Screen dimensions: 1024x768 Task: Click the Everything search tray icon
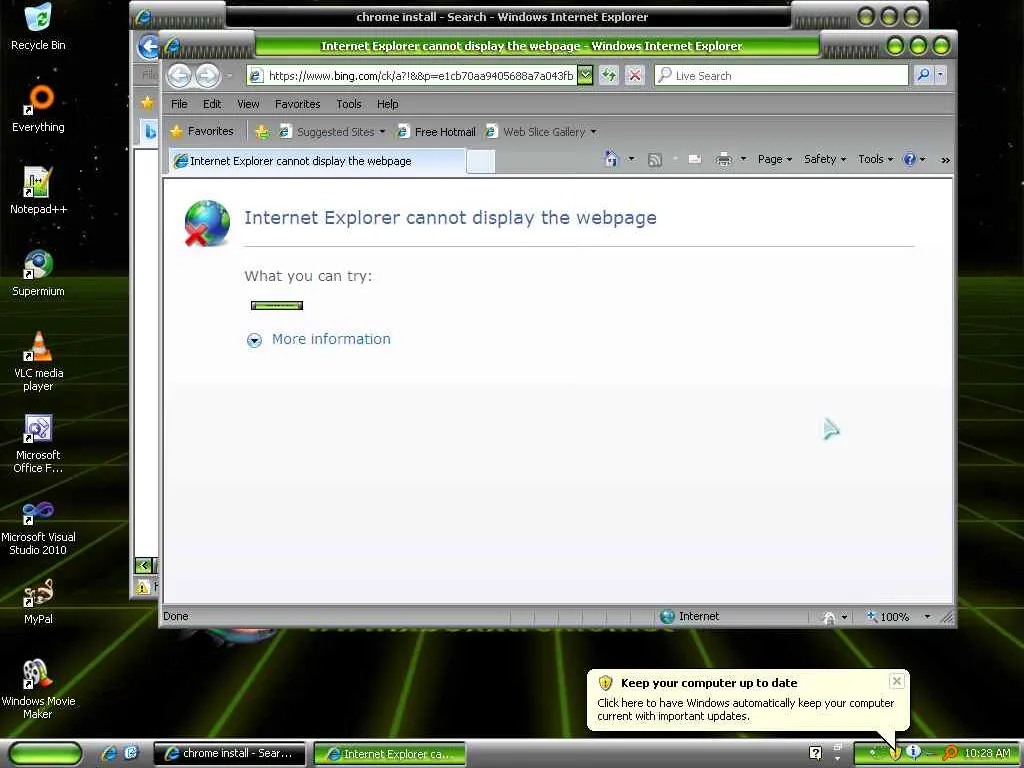950,753
